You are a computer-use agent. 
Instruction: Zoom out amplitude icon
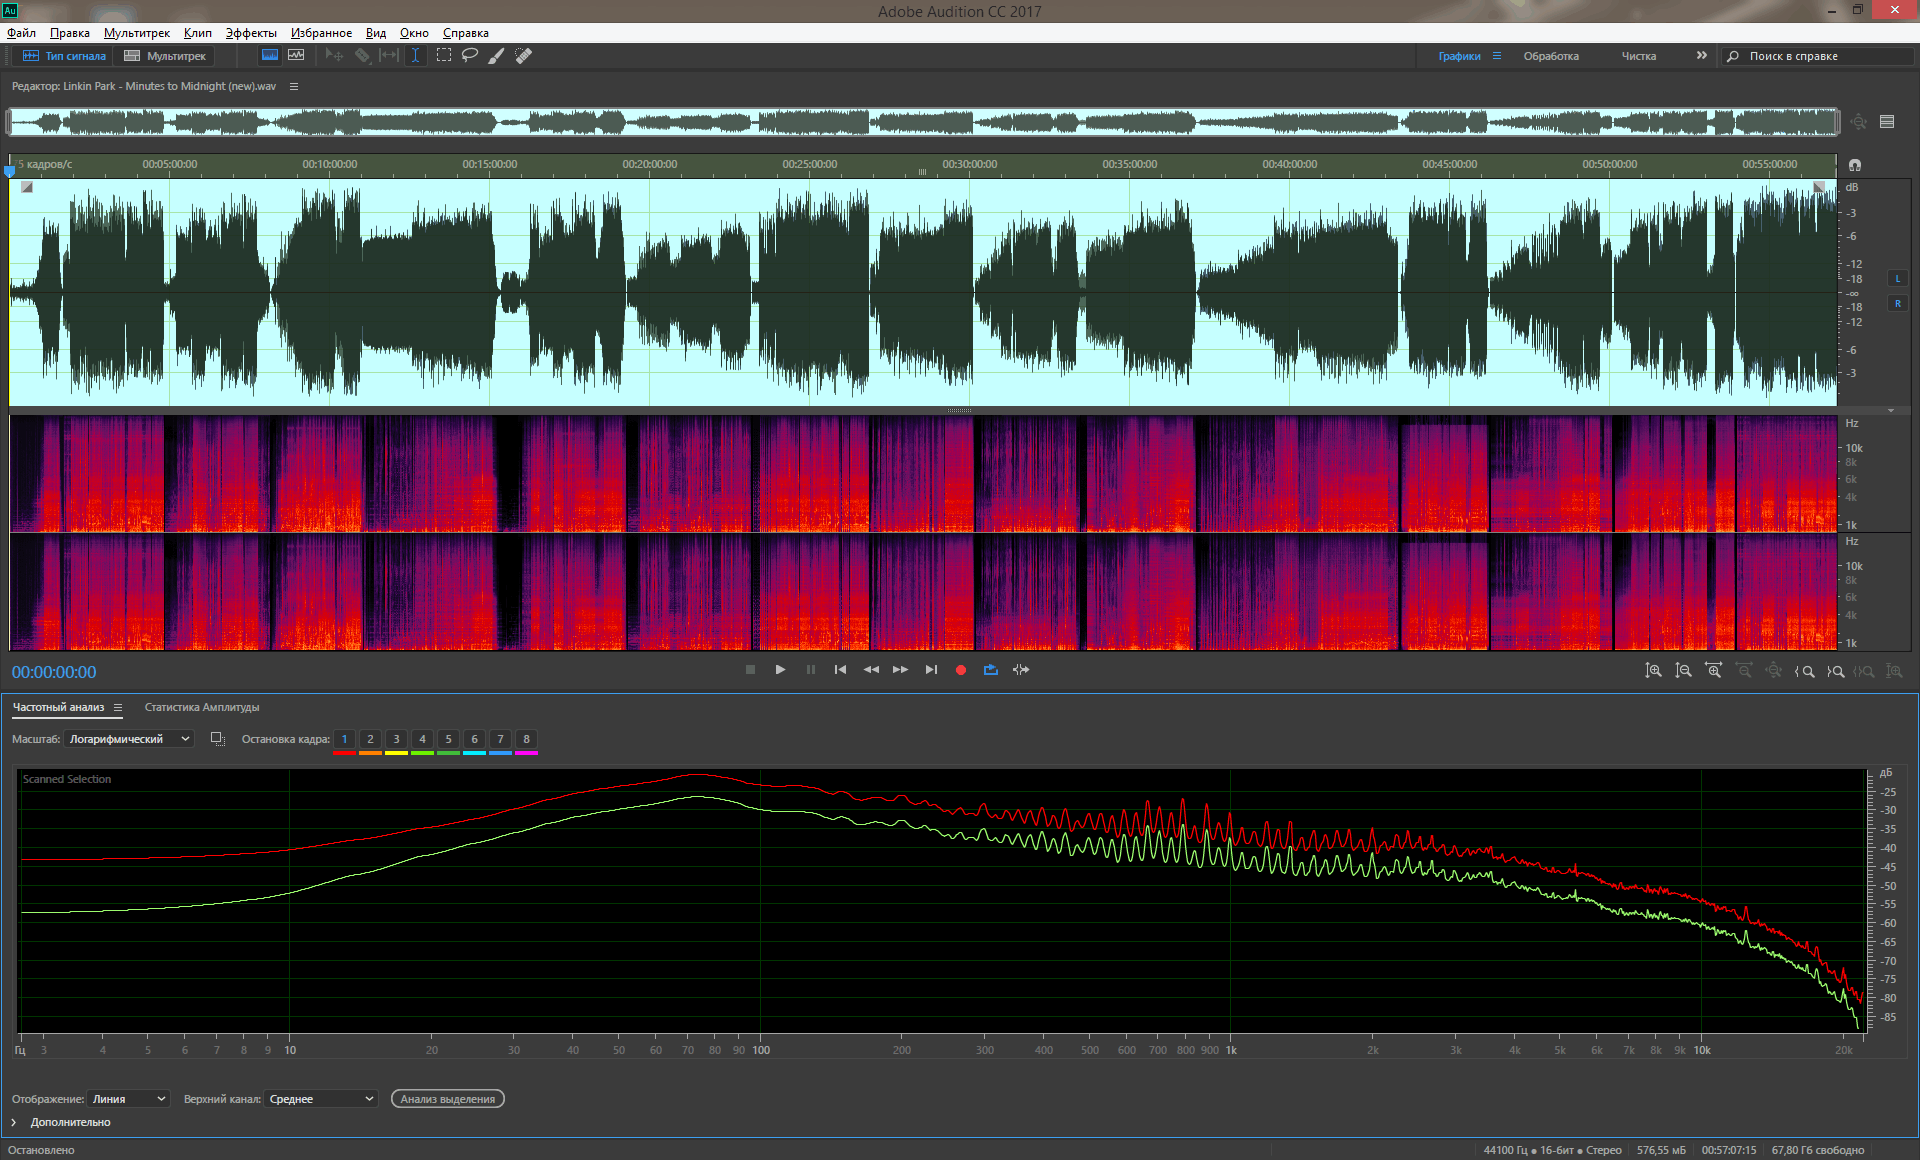(x=1683, y=671)
